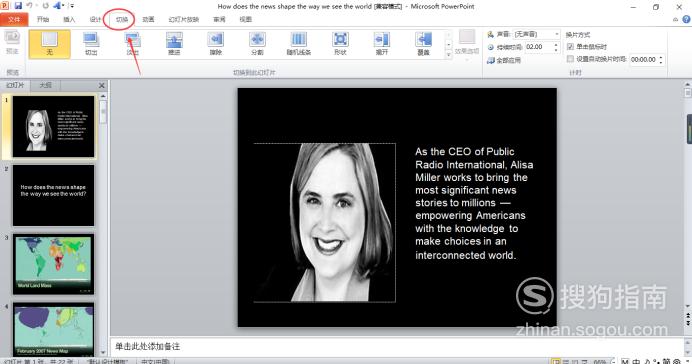Apply the 覆盖 (Cover) transition
Screen dimensions: 692x364
423,44
